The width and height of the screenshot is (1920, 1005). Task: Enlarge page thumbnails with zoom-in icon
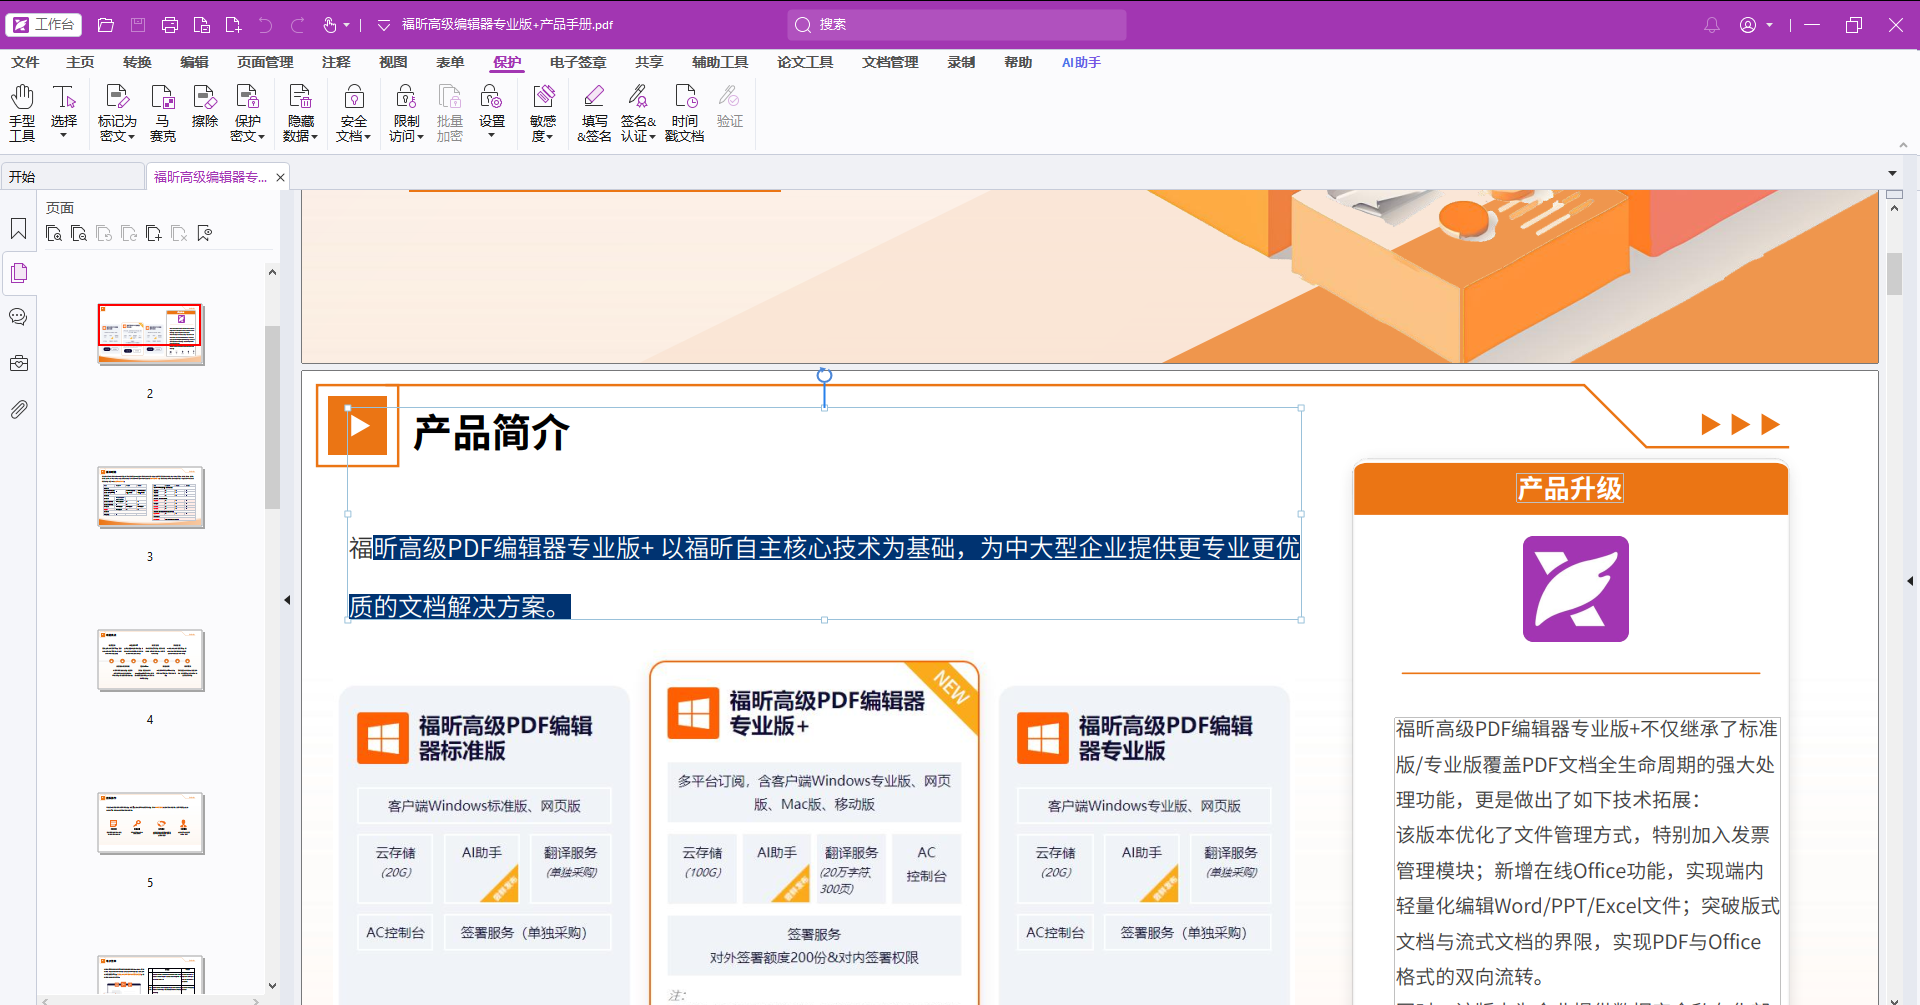click(54, 234)
